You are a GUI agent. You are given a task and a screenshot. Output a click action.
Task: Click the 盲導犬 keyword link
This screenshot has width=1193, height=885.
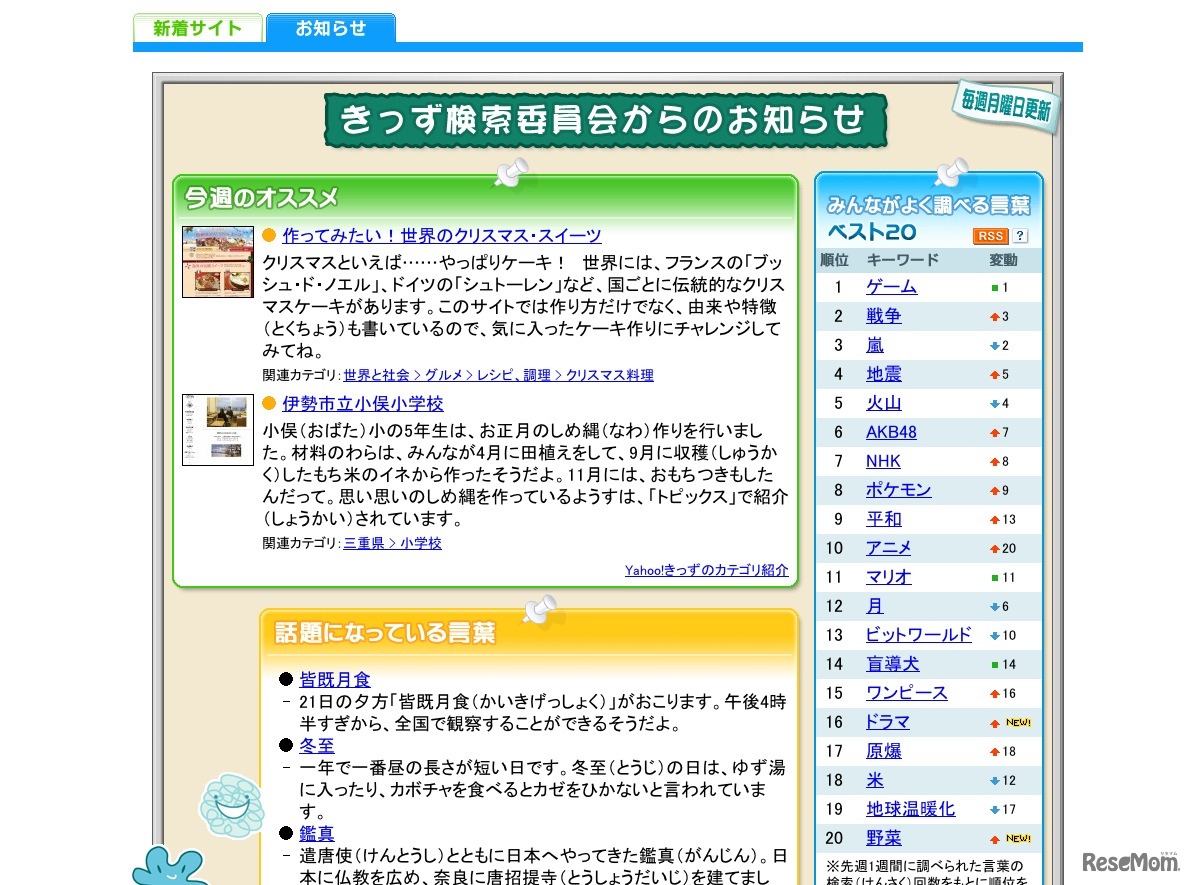(892, 664)
